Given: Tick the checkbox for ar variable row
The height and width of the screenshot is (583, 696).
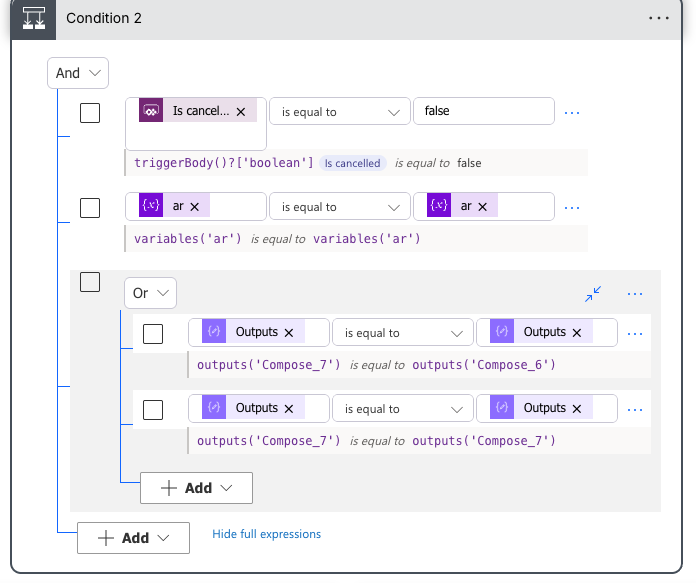Looking at the screenshot, I should pyautogui.click(x=90, y=208).
